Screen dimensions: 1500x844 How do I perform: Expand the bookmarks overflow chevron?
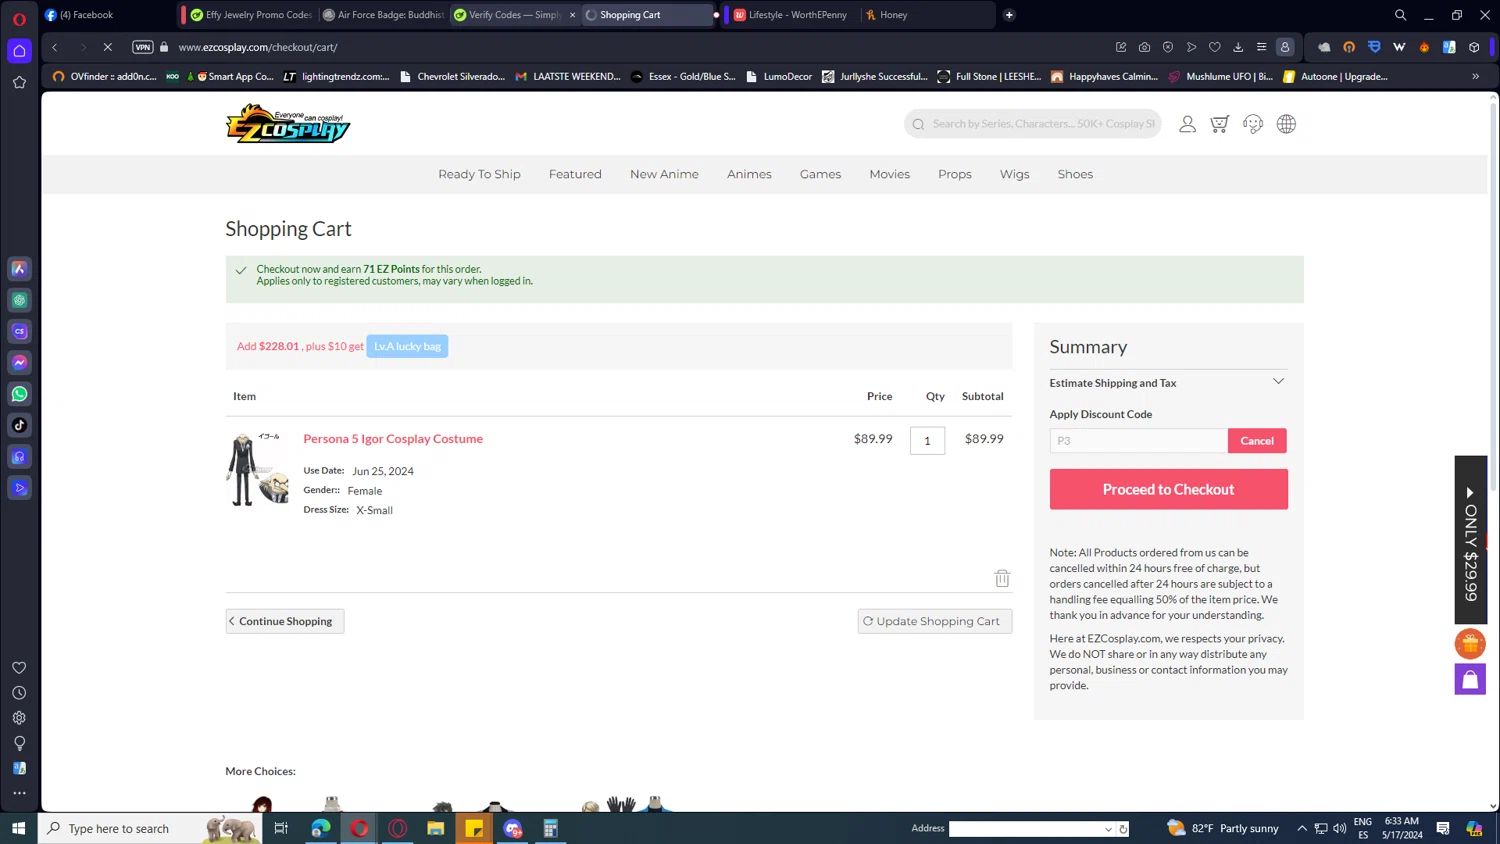[1475, 76]
